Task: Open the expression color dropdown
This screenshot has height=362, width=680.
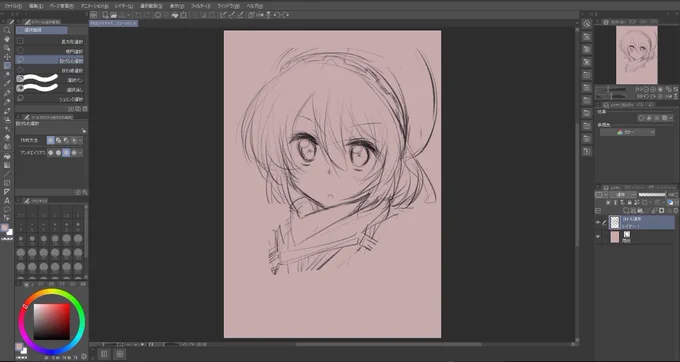Action: [627, 133]
